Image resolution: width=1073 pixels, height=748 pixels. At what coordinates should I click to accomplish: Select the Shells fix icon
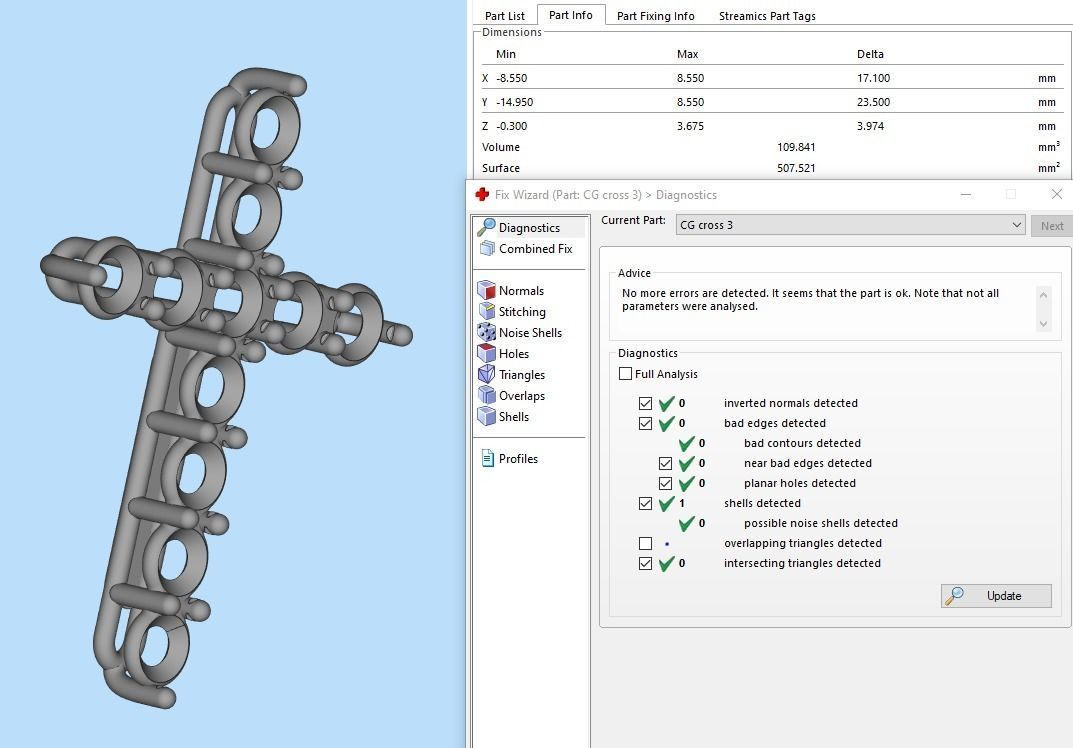(486, 417)
